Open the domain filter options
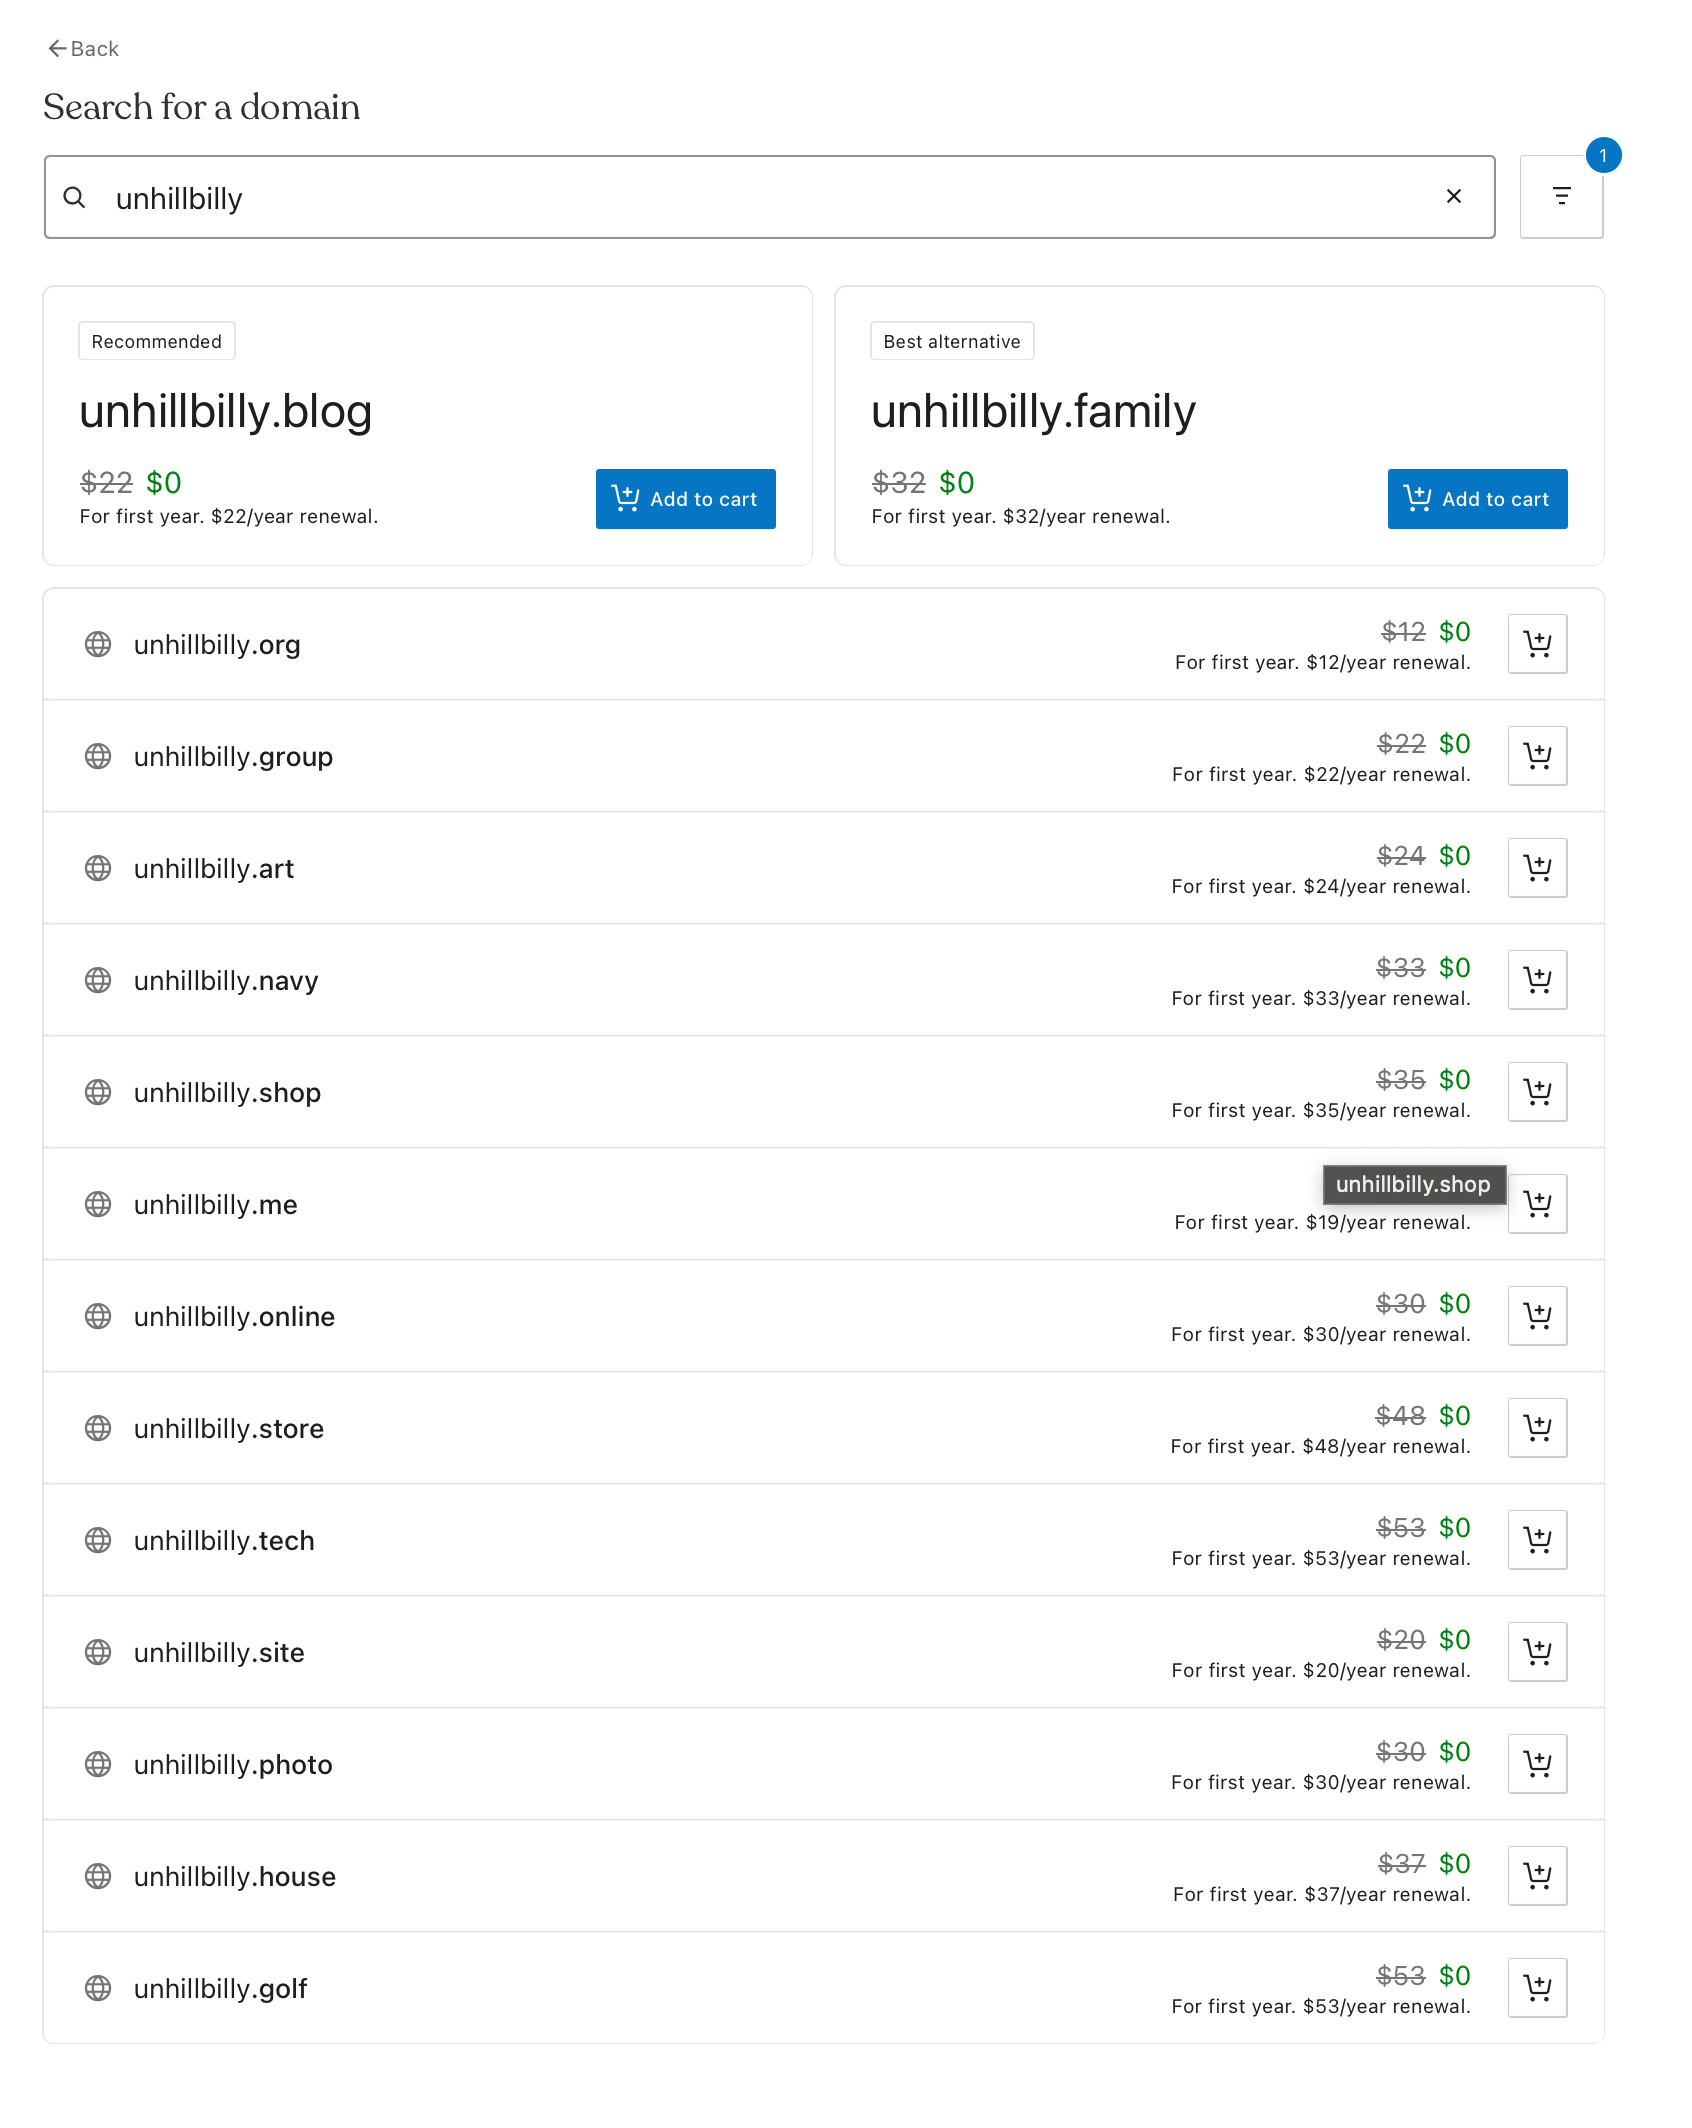 (1561, 197)
